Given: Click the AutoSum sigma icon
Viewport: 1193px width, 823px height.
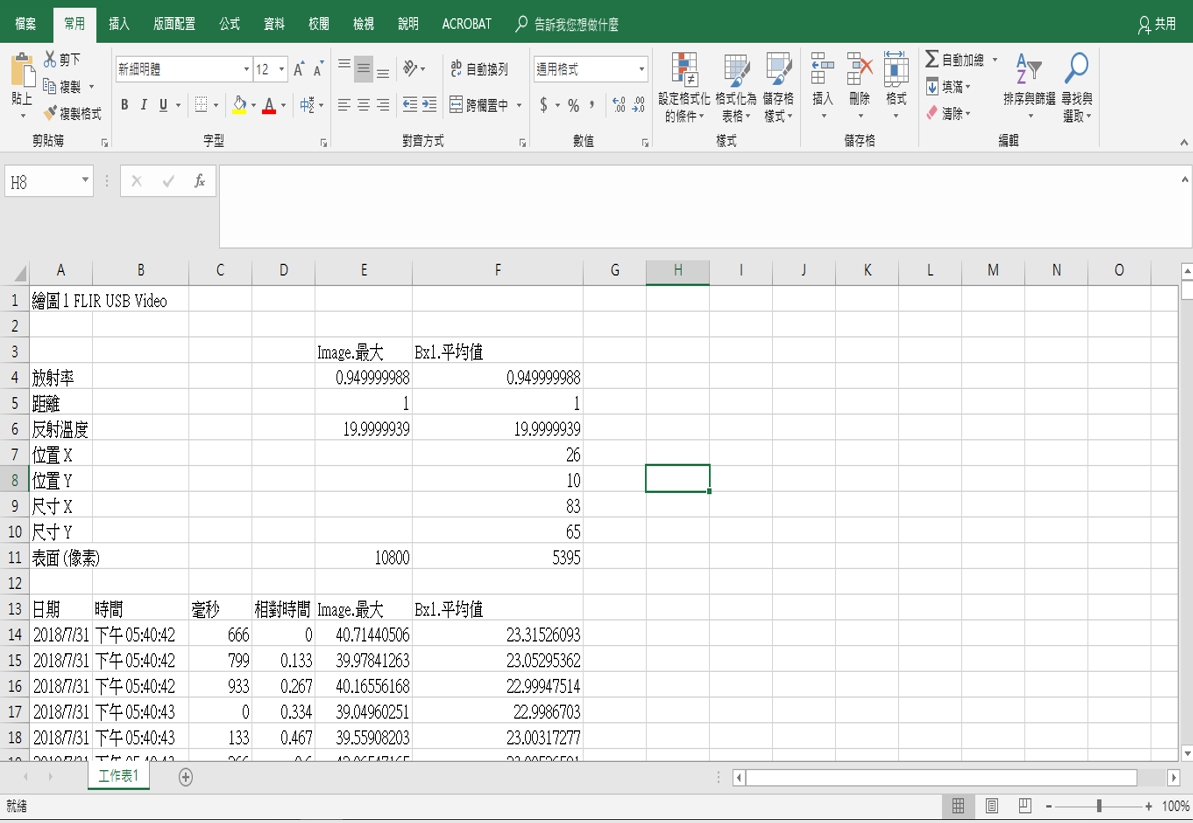Looking at the screenshot, I should click(932, 60).
